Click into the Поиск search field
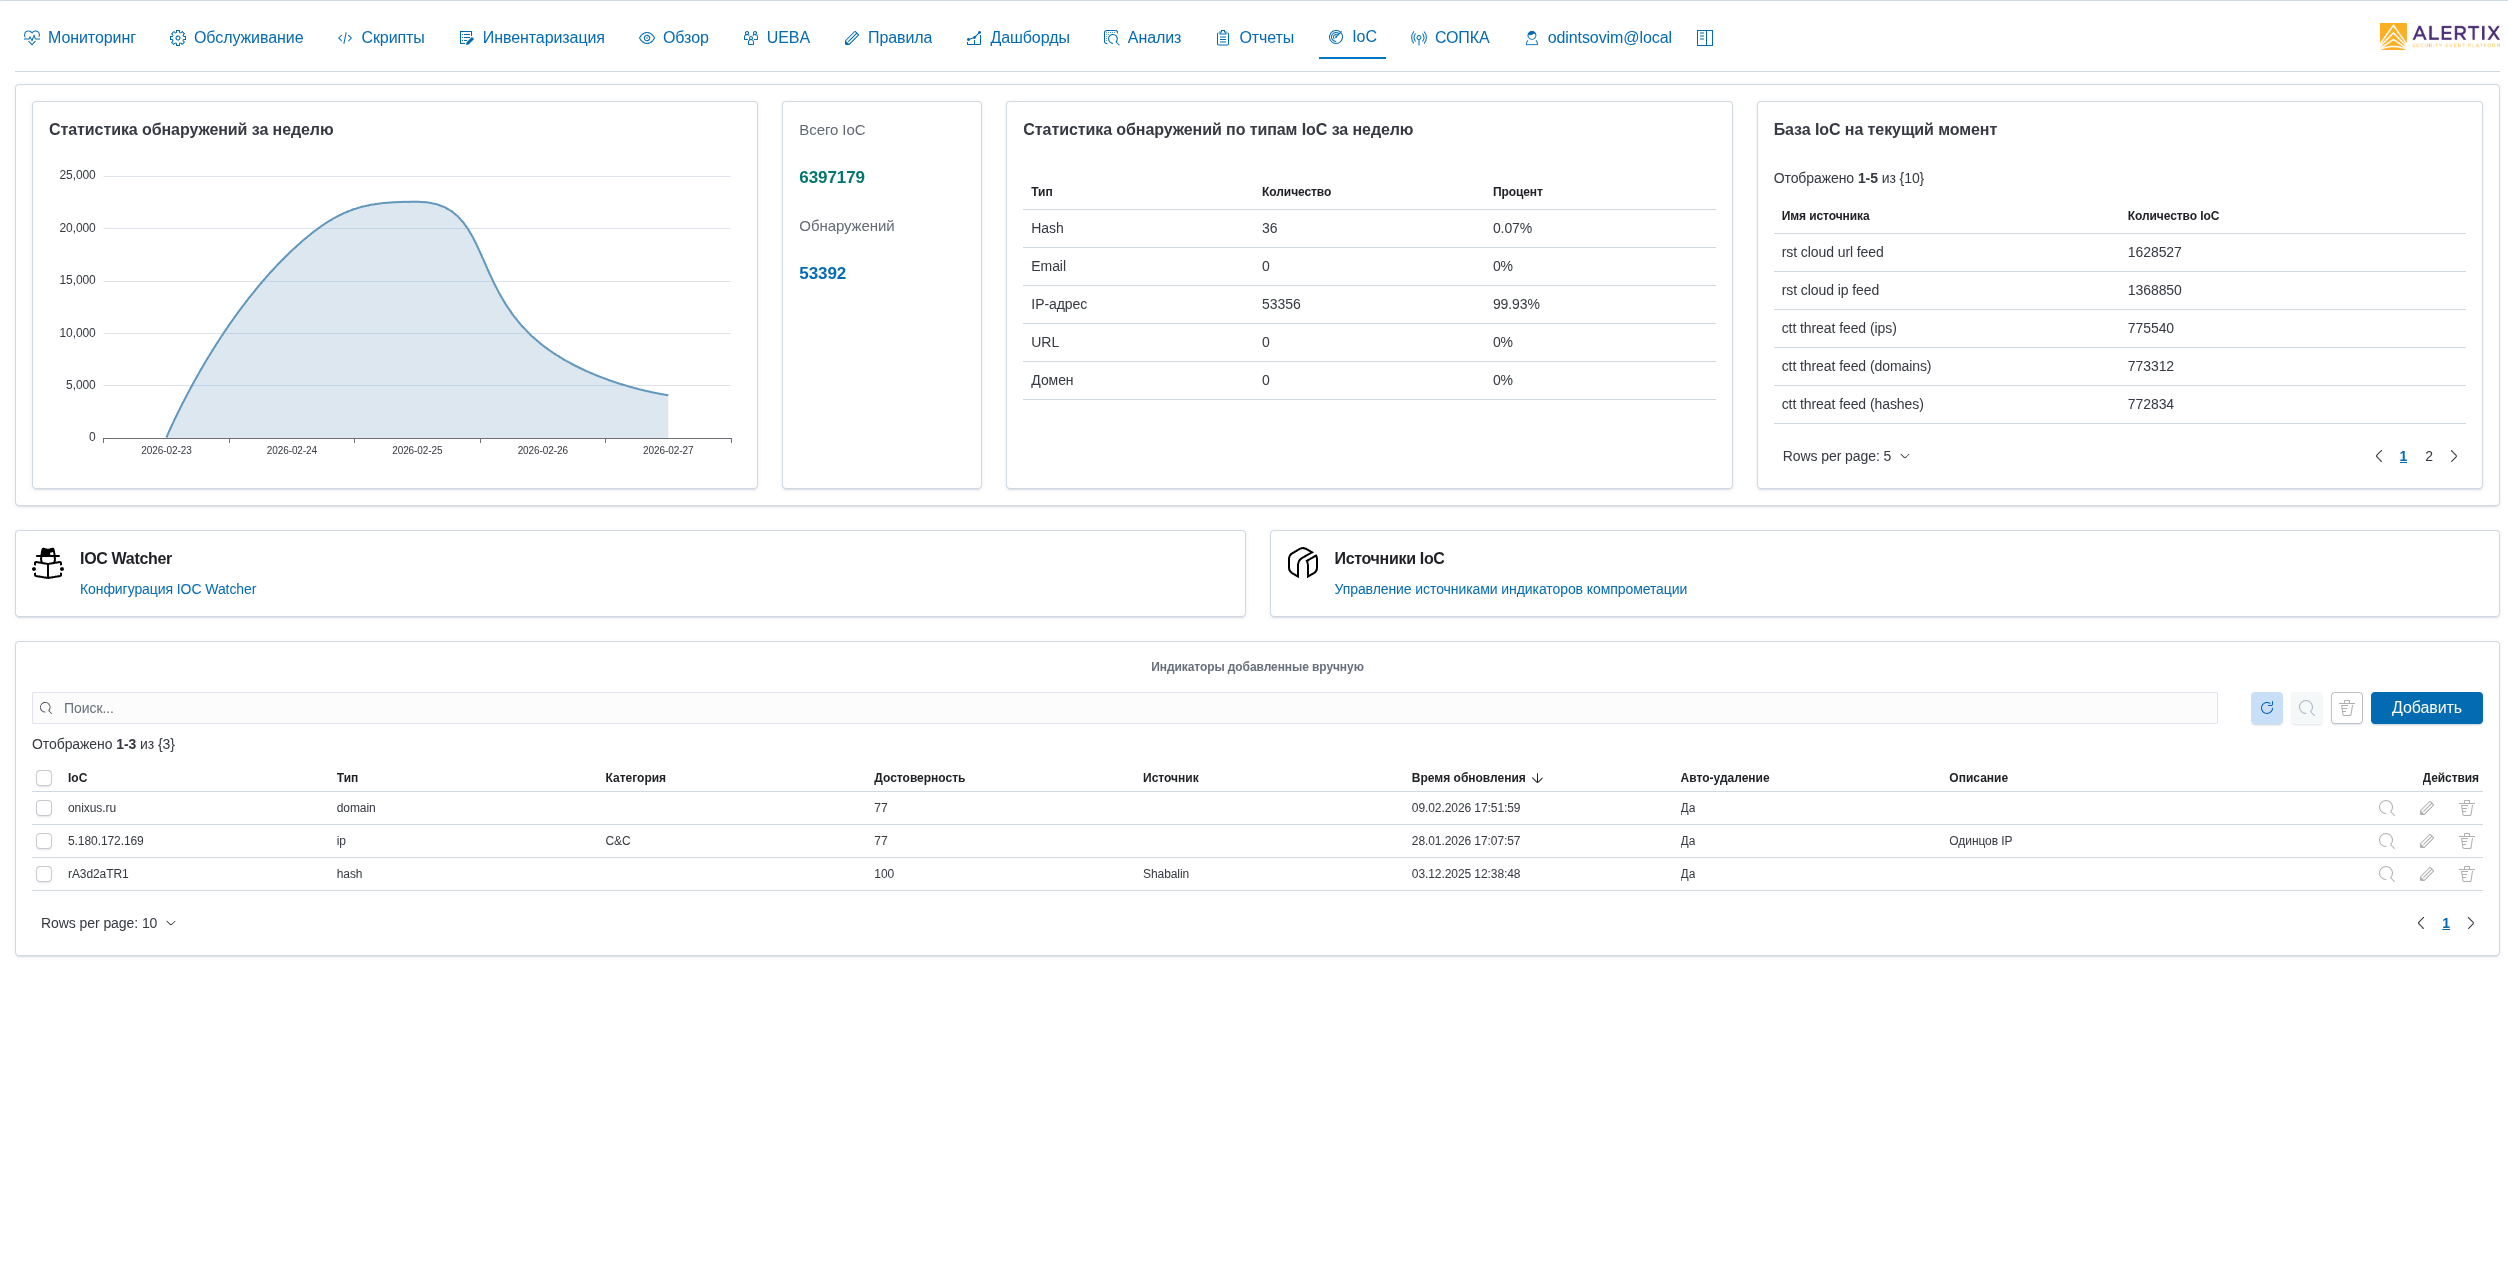Screen dimensions: 2508x1282 pyautogui.click(x=1130, y=708)
